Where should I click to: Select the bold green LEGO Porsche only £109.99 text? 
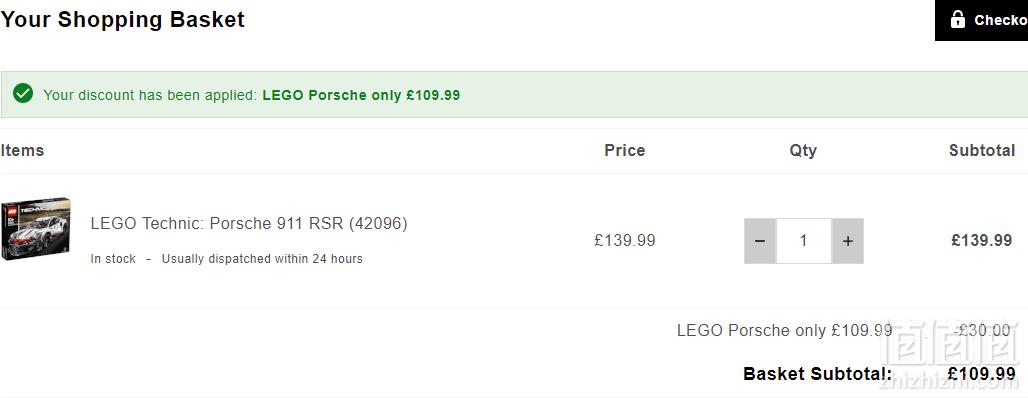(x=361, y=95)
